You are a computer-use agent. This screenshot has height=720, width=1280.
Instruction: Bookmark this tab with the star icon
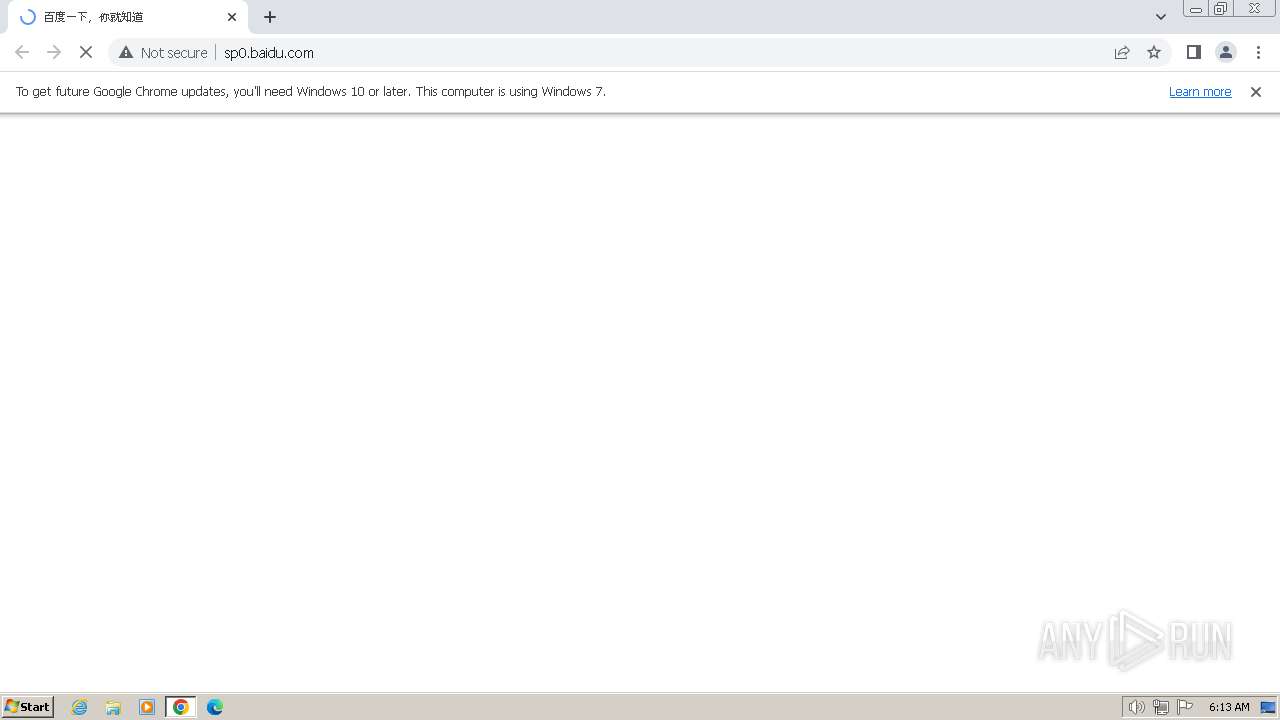1154,52
